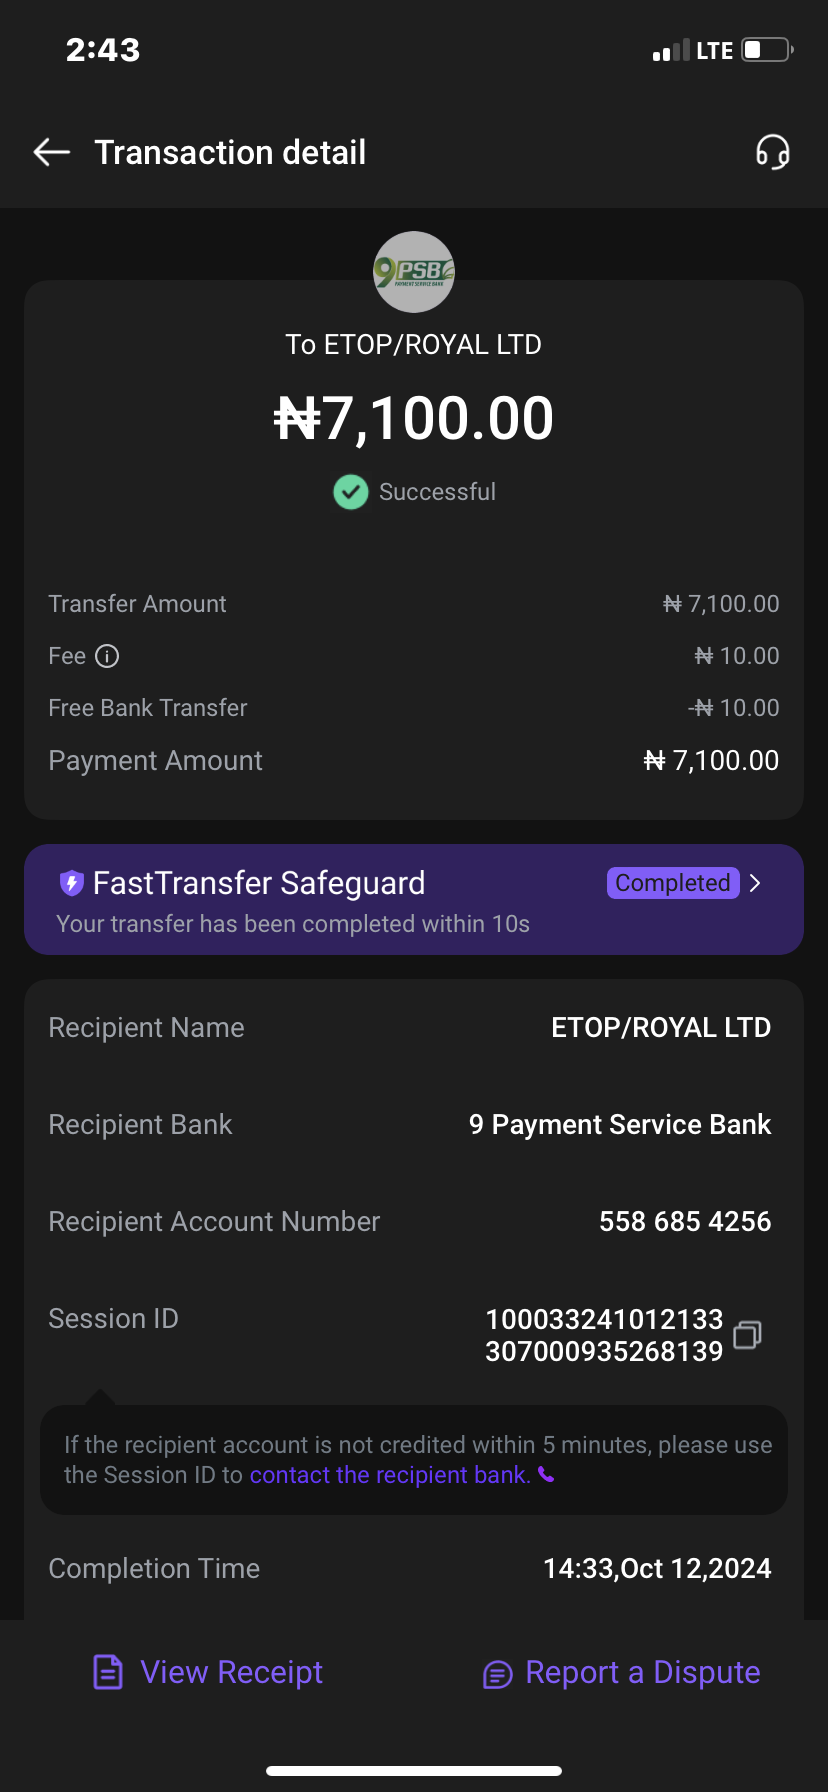Open contact the recipient bank link
This screenshot has height=1792, width=828.
pos(389,1475)
